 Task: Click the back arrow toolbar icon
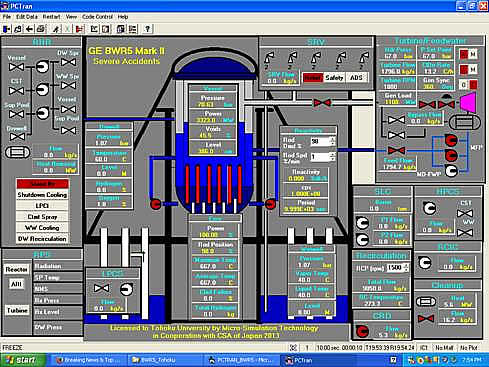[29, 29]
